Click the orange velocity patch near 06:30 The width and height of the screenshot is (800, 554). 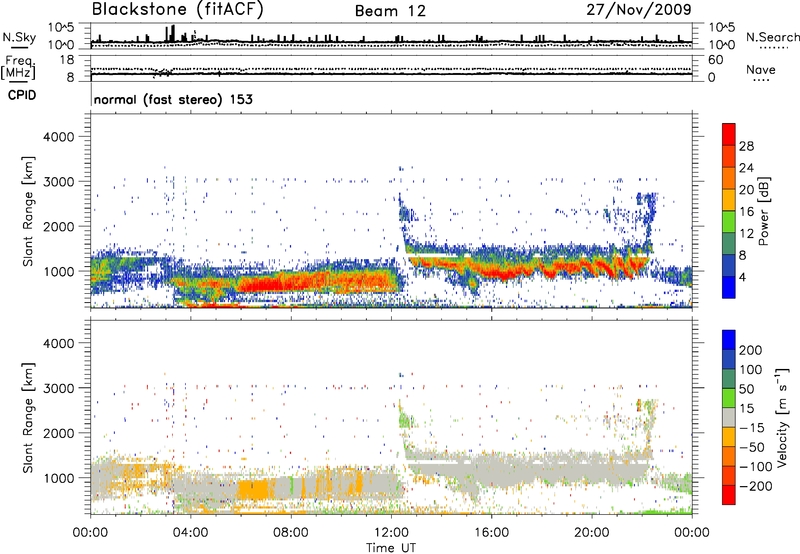(x=254, y=490)
